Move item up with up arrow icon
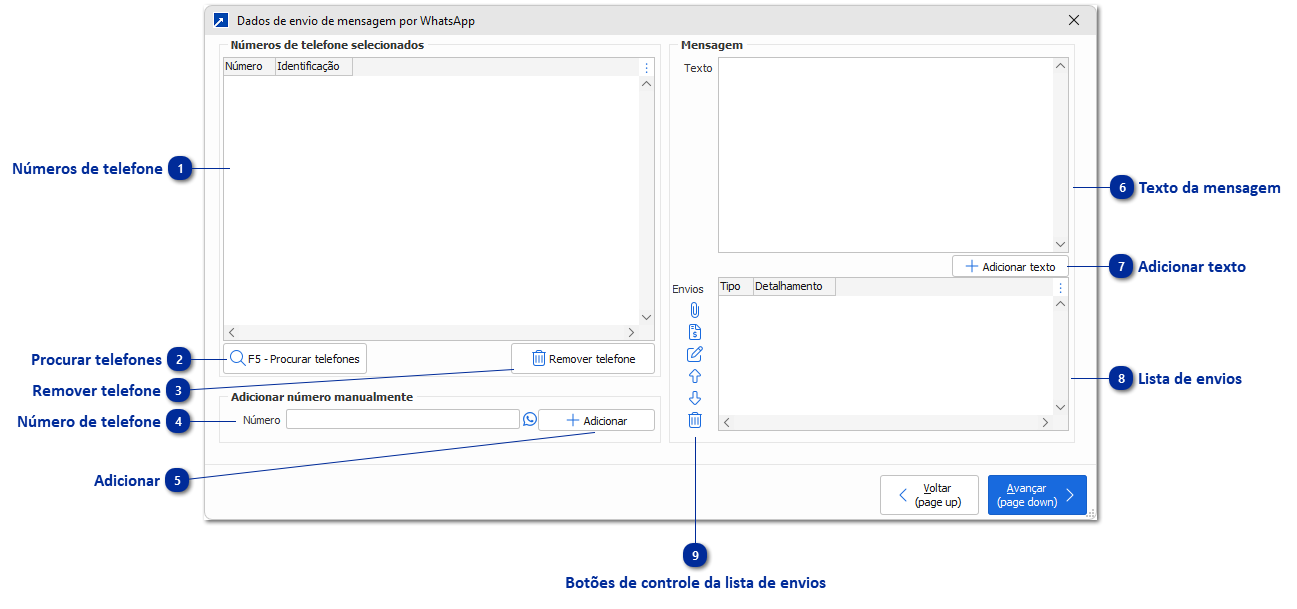Screen dimensions: 1297x609 [x=695, y=376]
